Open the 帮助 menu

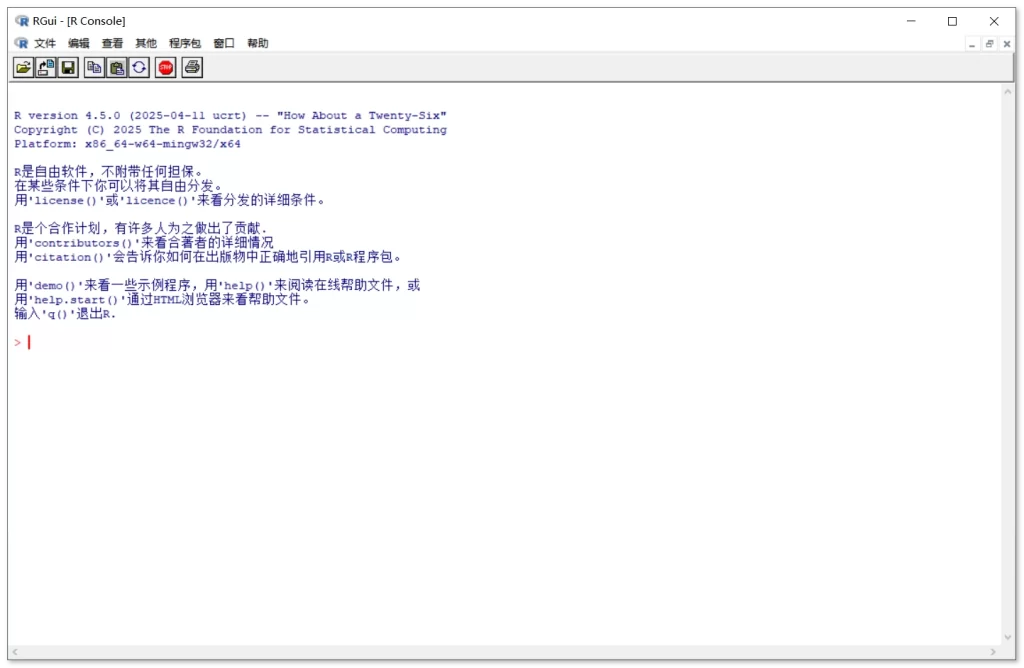(258, 43)
